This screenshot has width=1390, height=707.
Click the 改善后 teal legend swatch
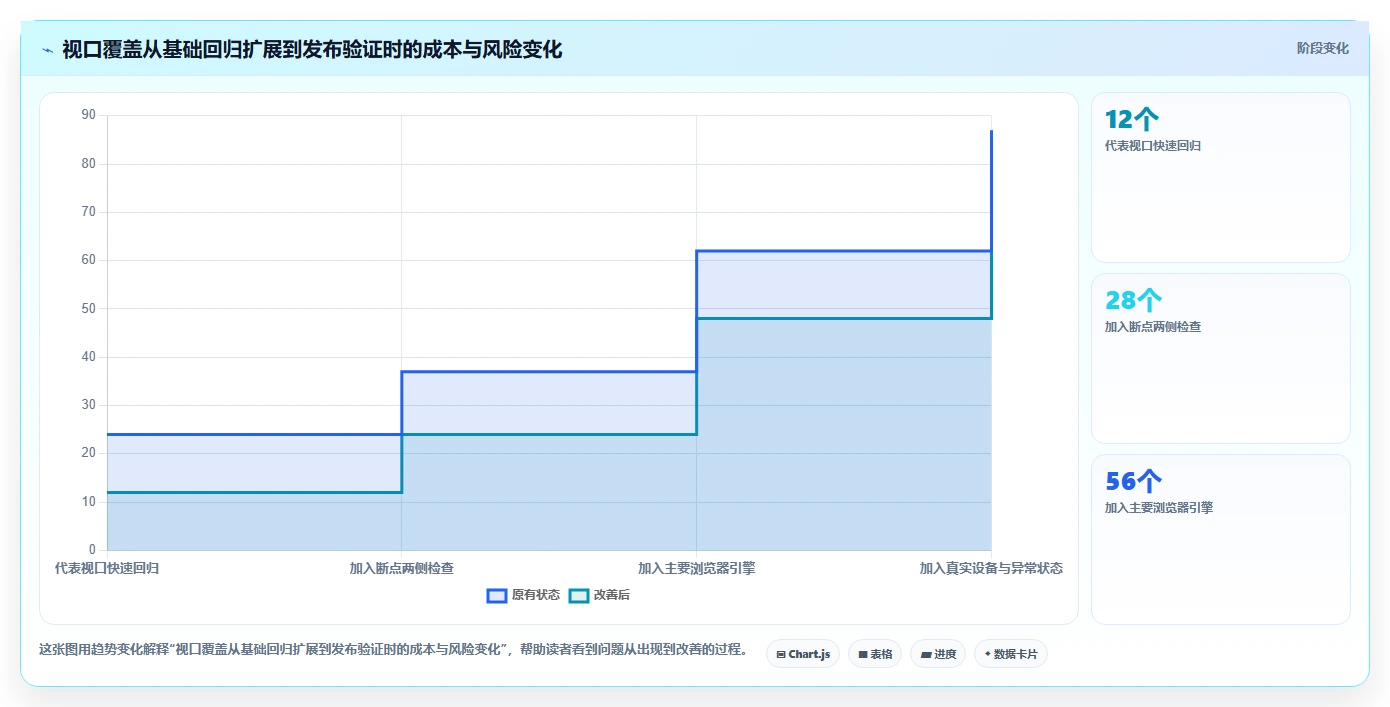(x=578, y=595)
